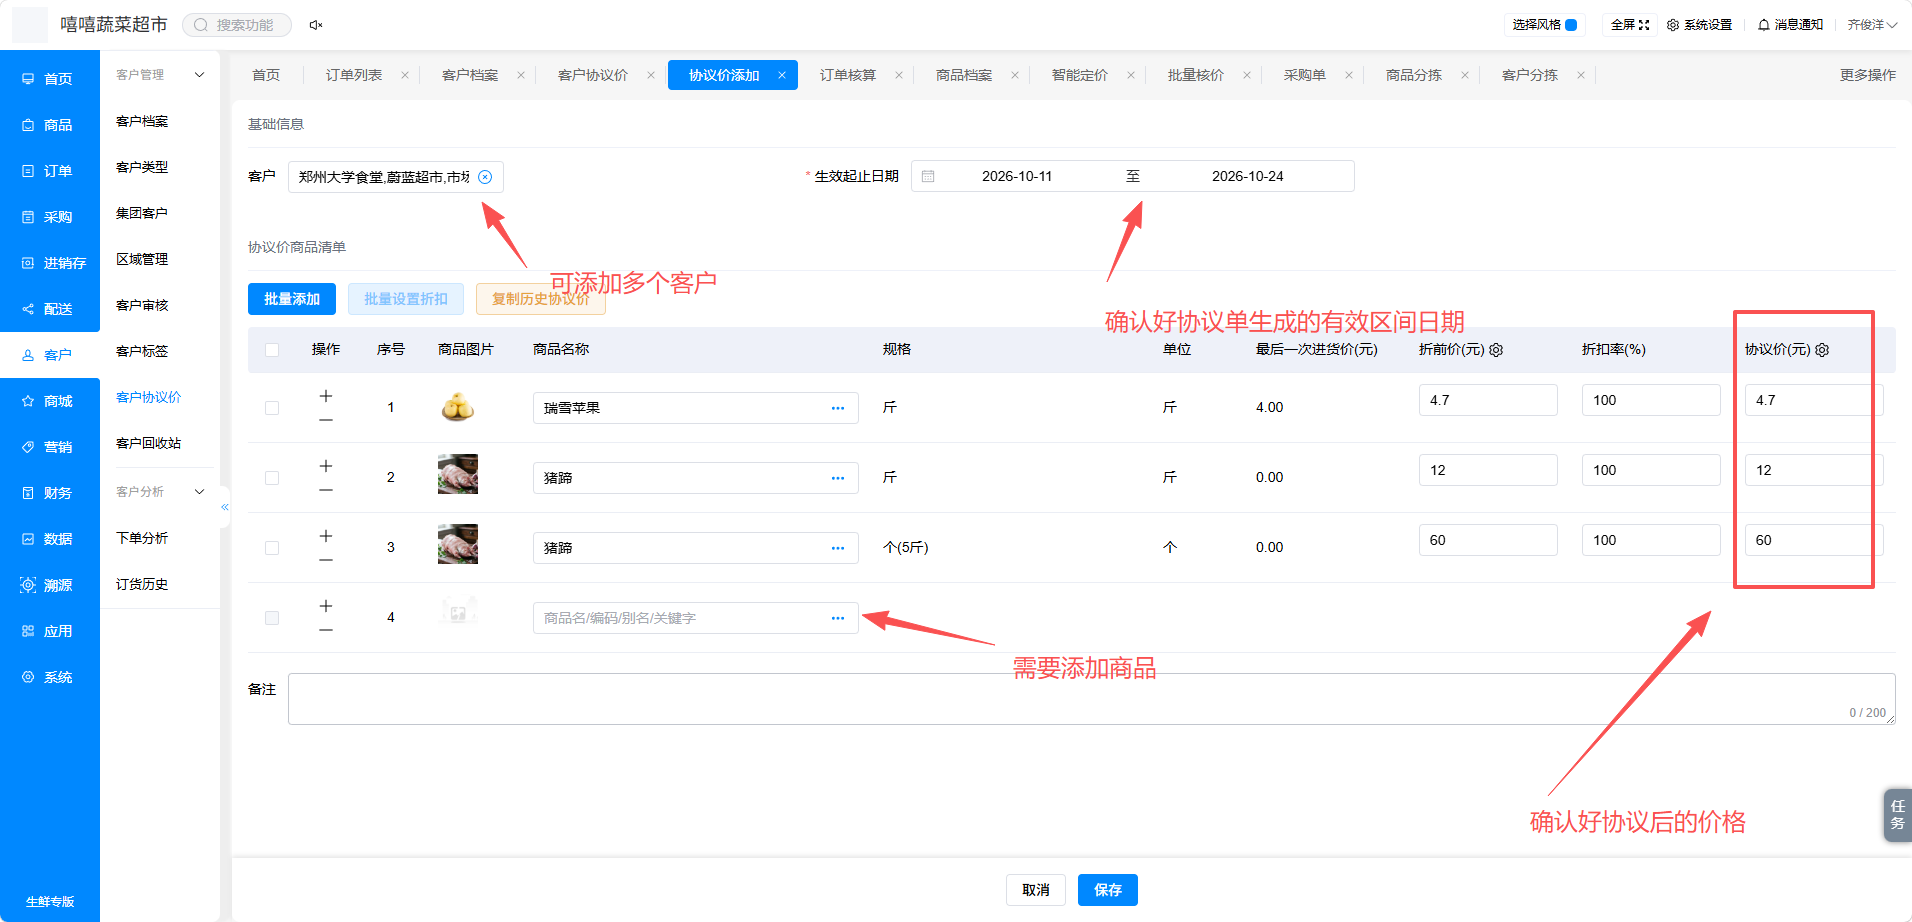Click the 批量添加 button

click(x=292, y=299)
